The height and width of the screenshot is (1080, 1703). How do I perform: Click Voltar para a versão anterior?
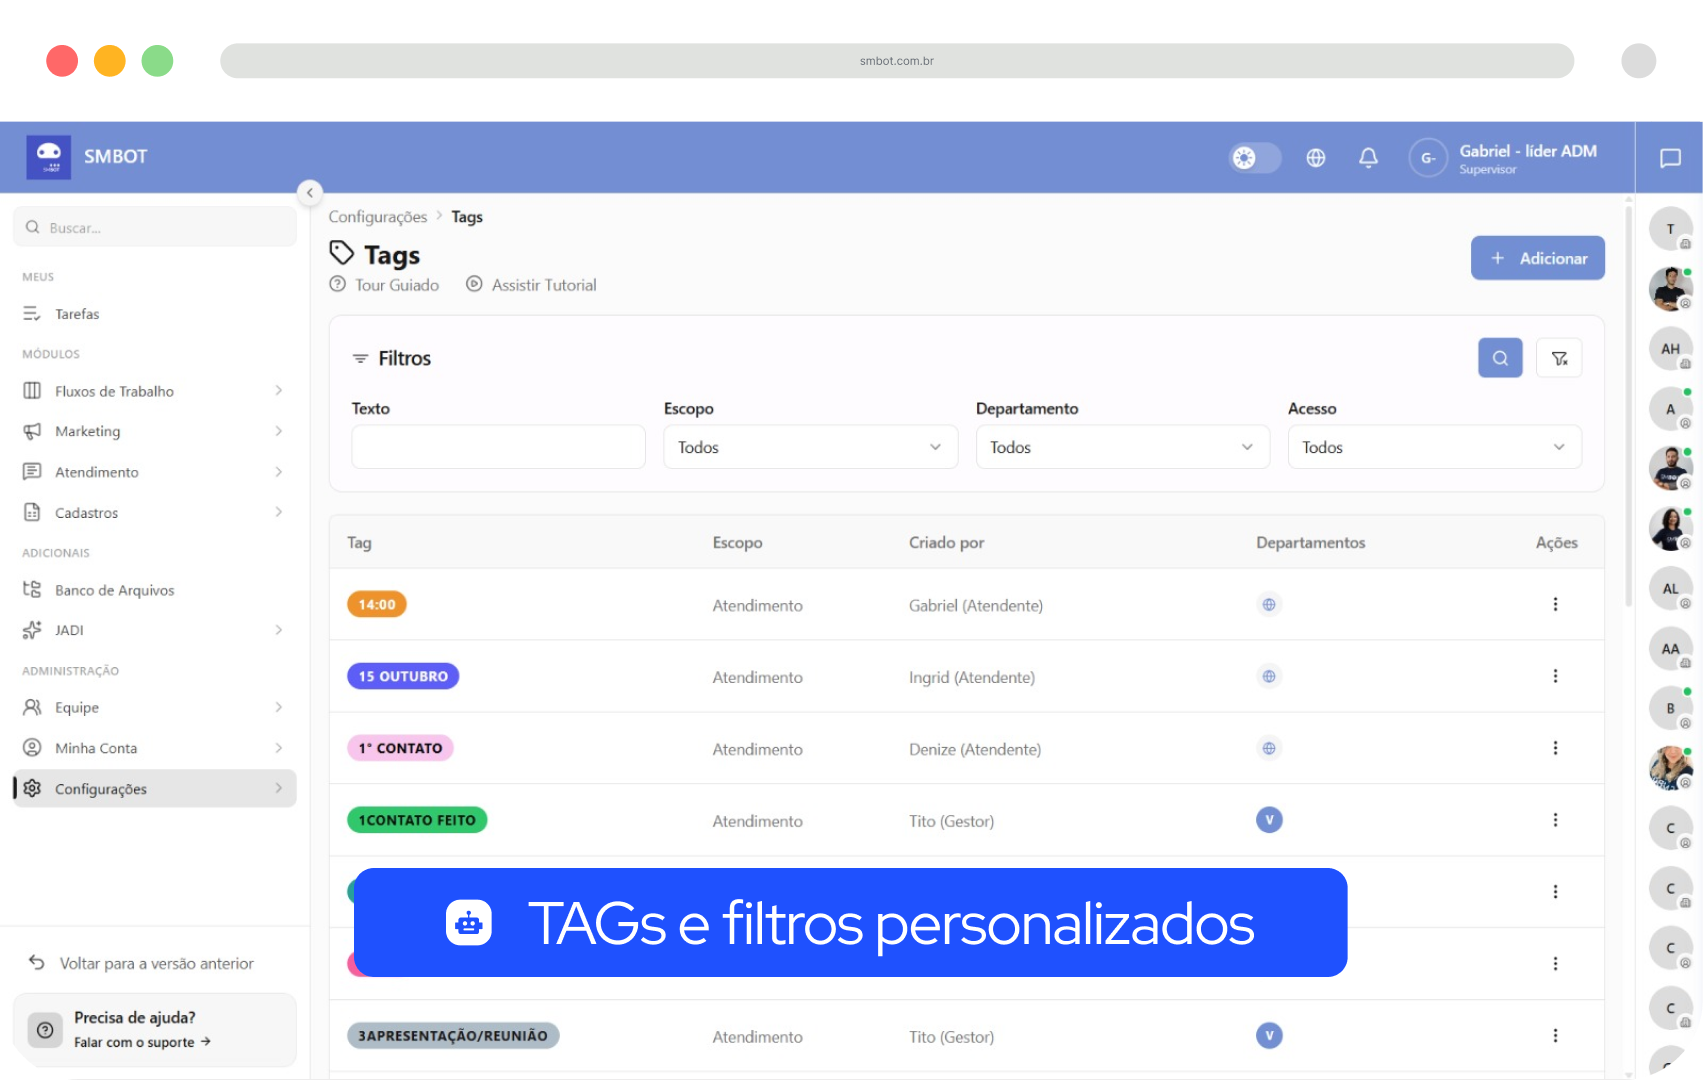[x=141, y=963]
